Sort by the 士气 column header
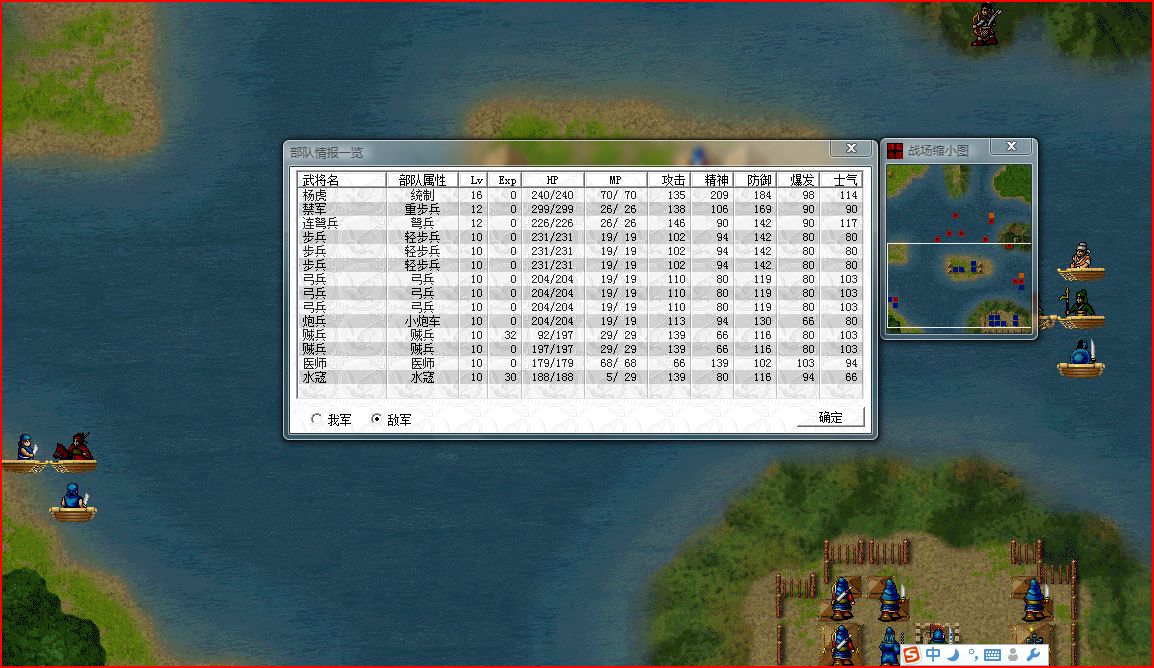1154x668 pixels. coord(840,180)
